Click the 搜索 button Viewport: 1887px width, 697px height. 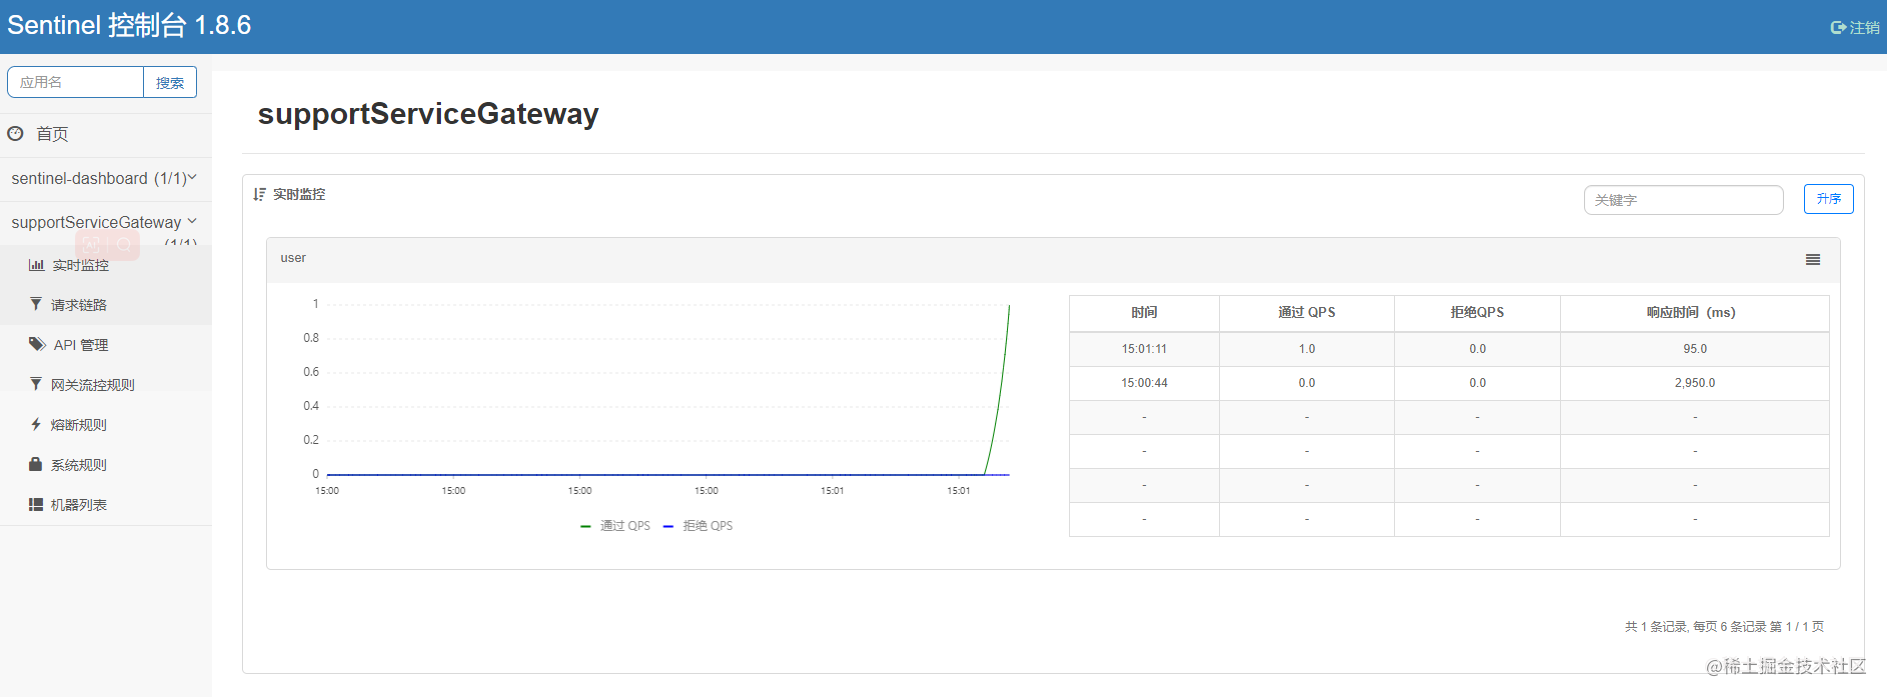click(170, 83)
